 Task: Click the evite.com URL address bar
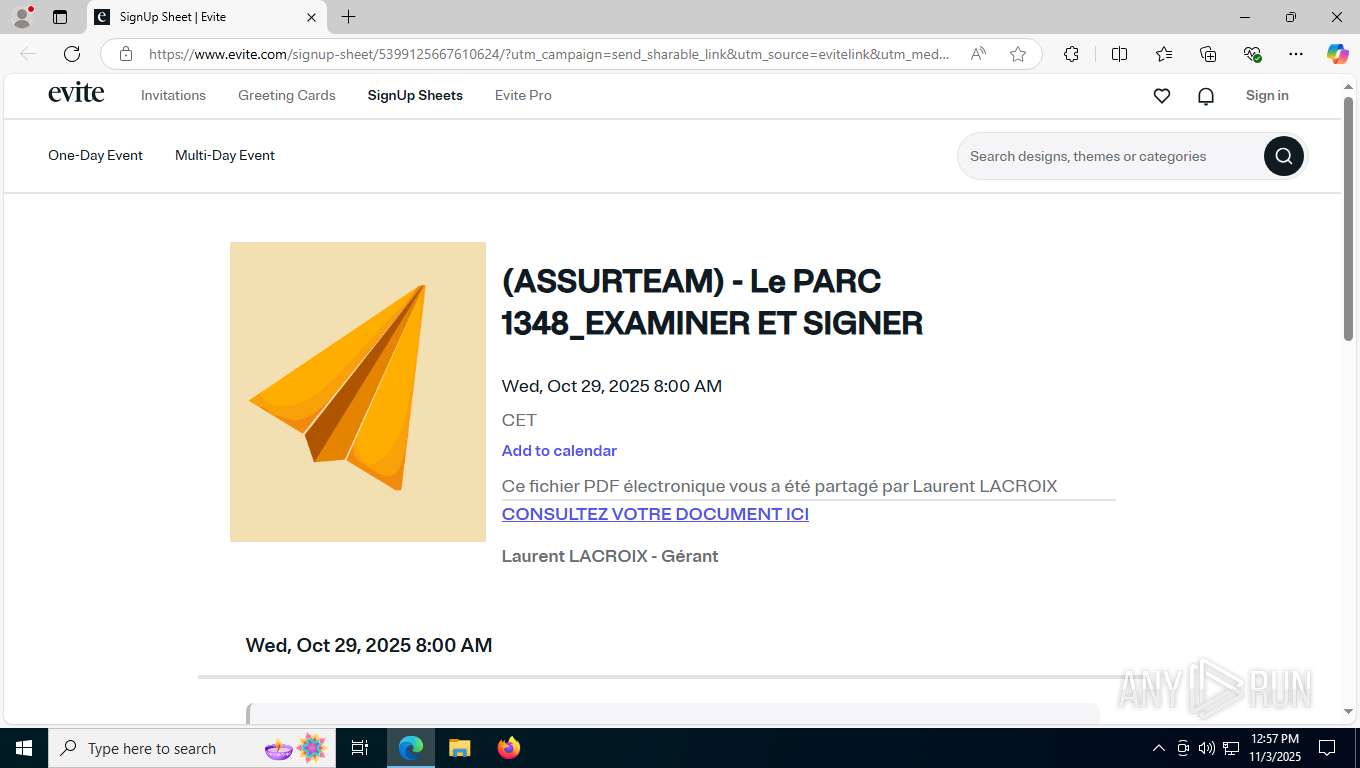[x=549, y=54]
